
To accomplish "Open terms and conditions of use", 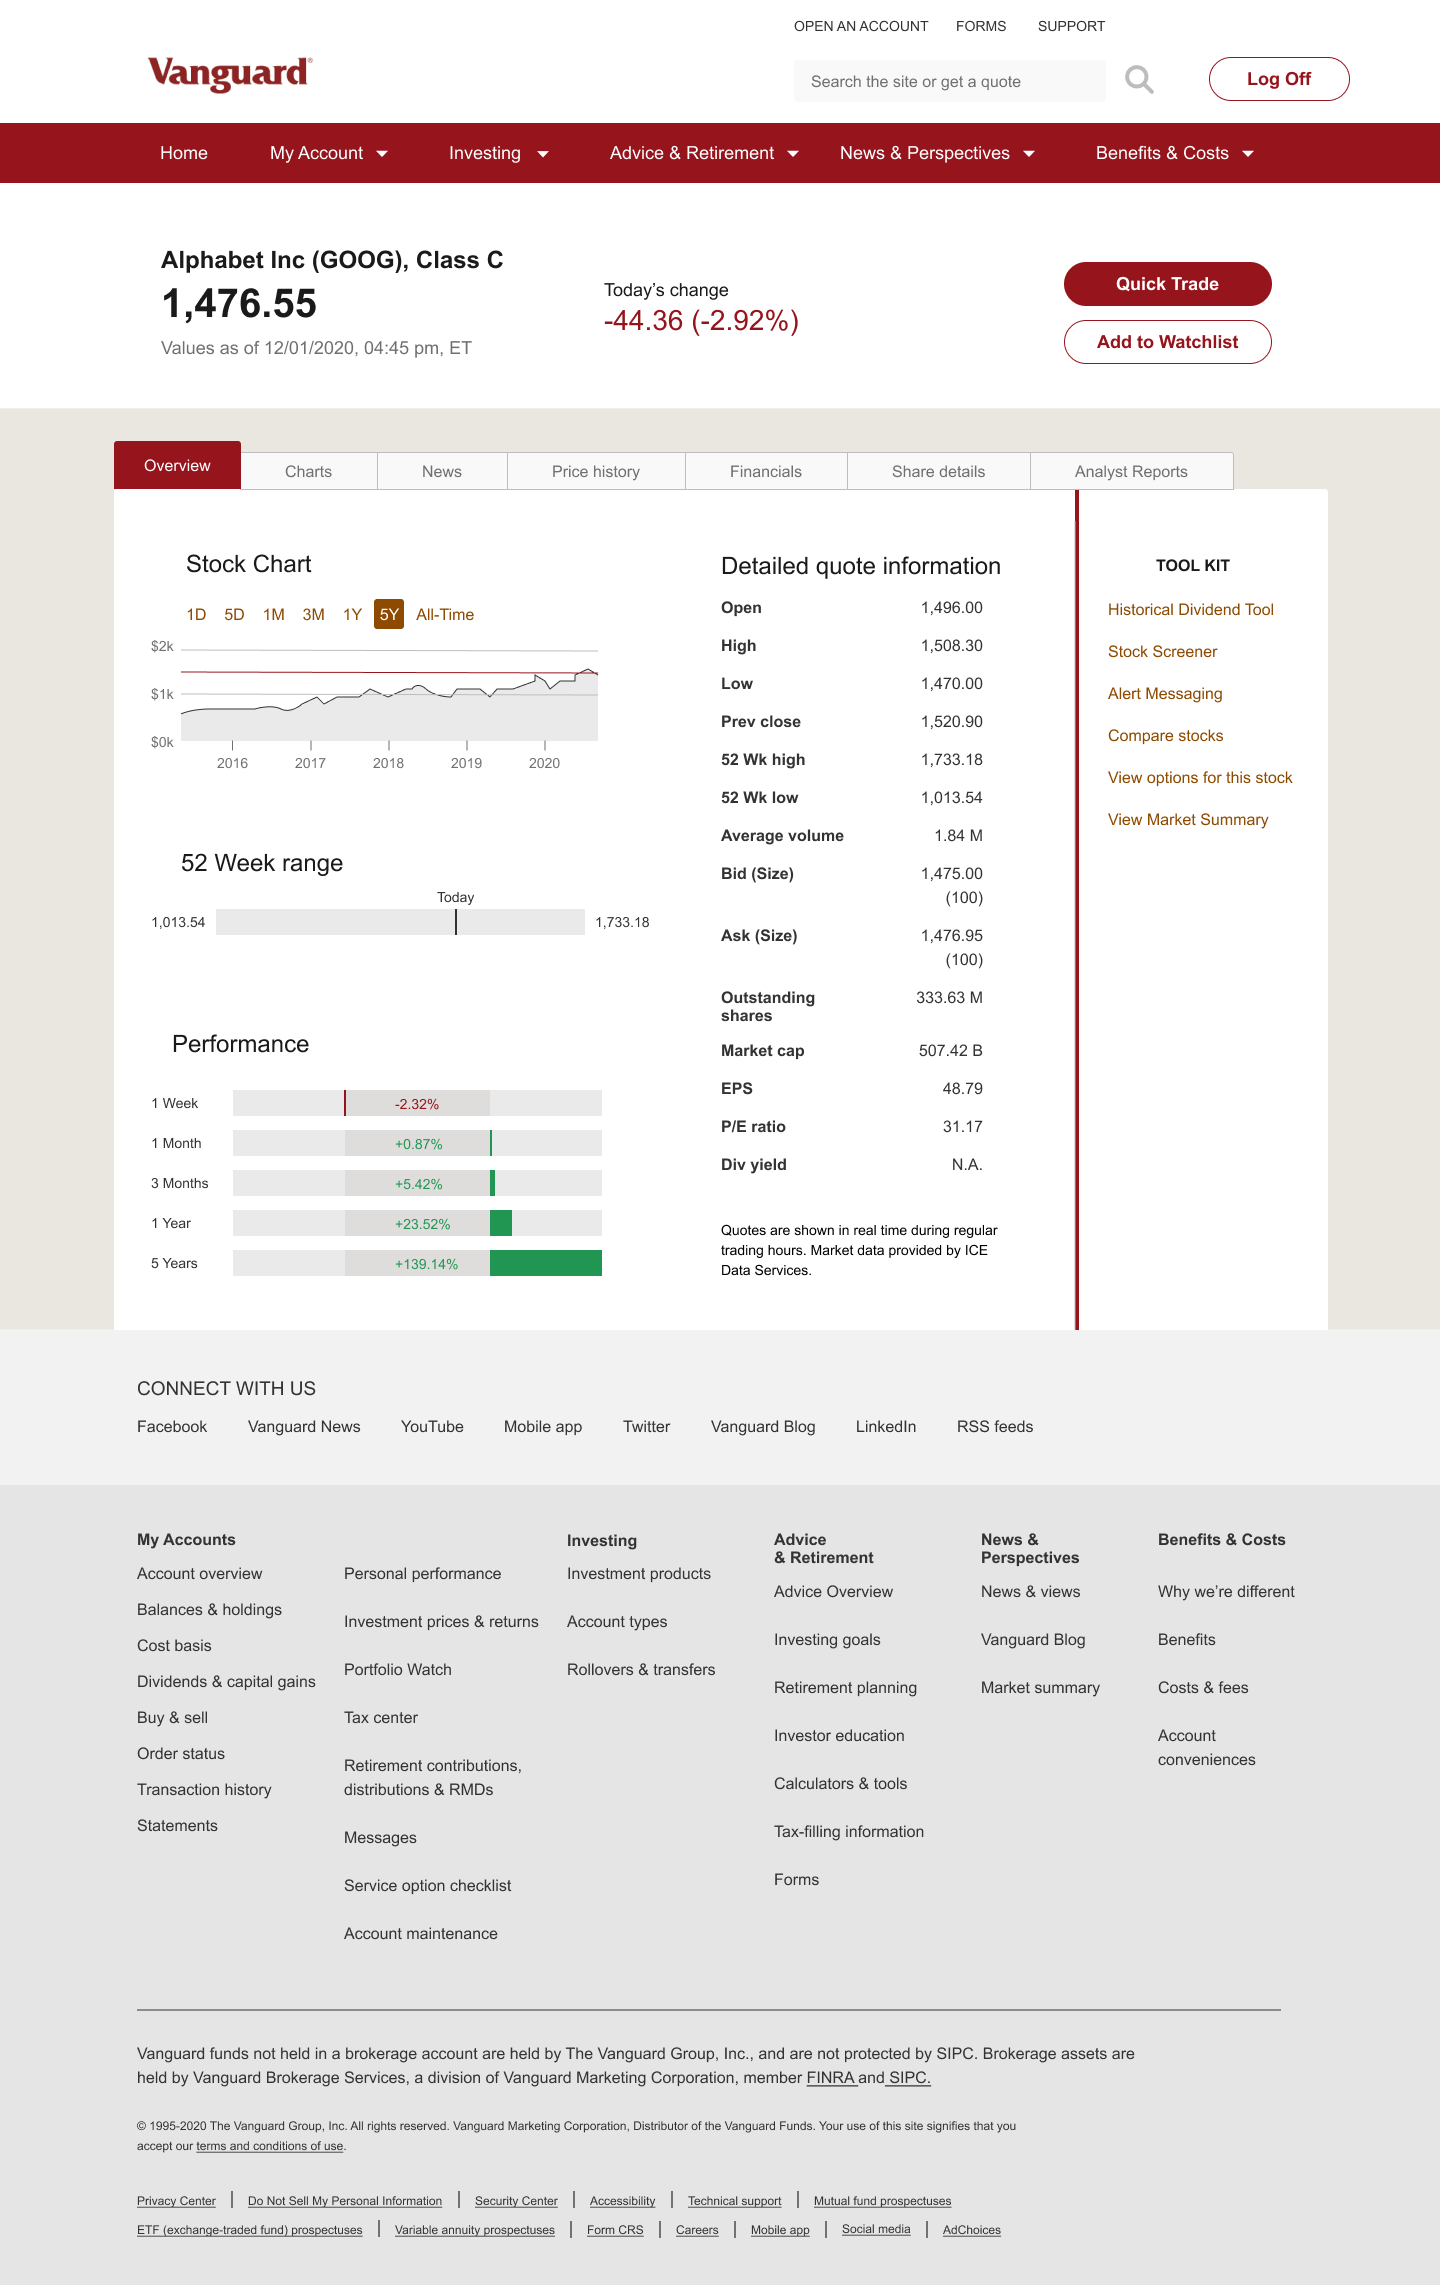I will pyautogui.click(x=270, y=2145).
